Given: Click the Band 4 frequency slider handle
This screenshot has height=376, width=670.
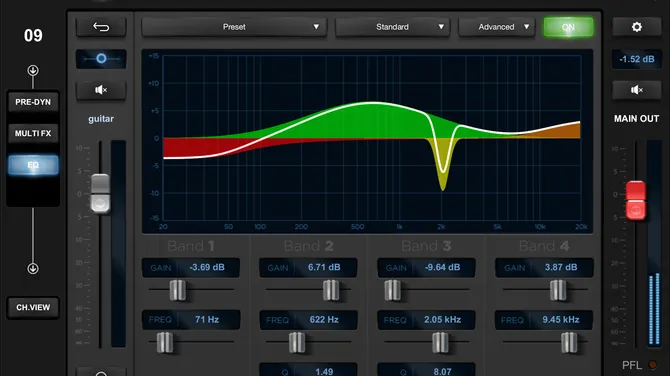Looking at the screenshot, I should click(x=569, y=342).
